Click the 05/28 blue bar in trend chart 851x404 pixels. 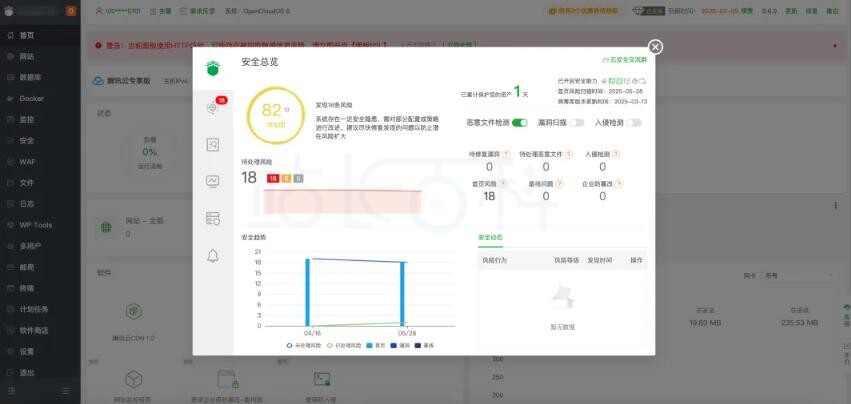tap(402, 294)
